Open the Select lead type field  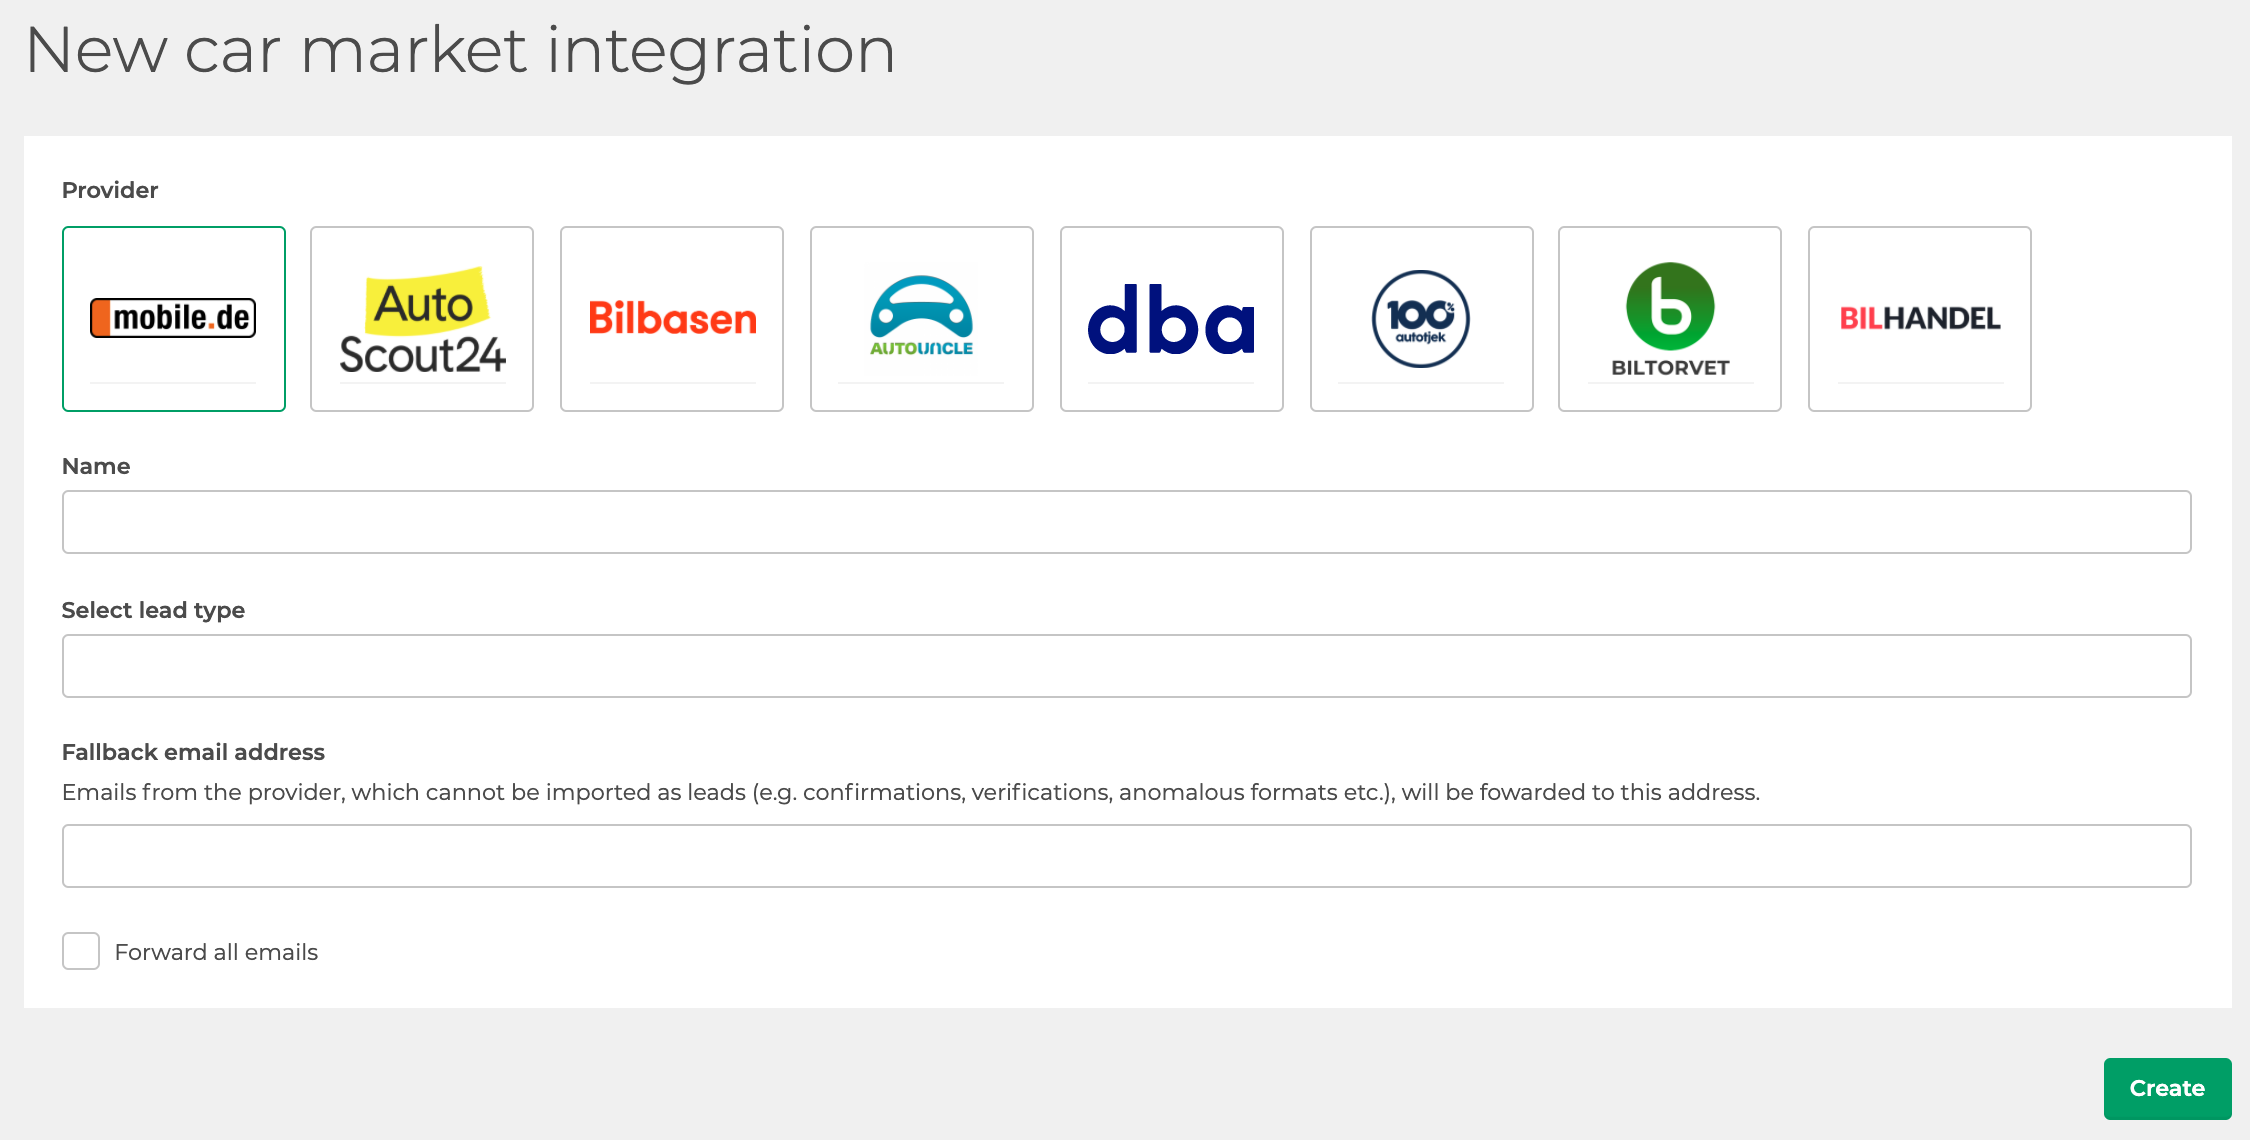[x=1127, y=666]
